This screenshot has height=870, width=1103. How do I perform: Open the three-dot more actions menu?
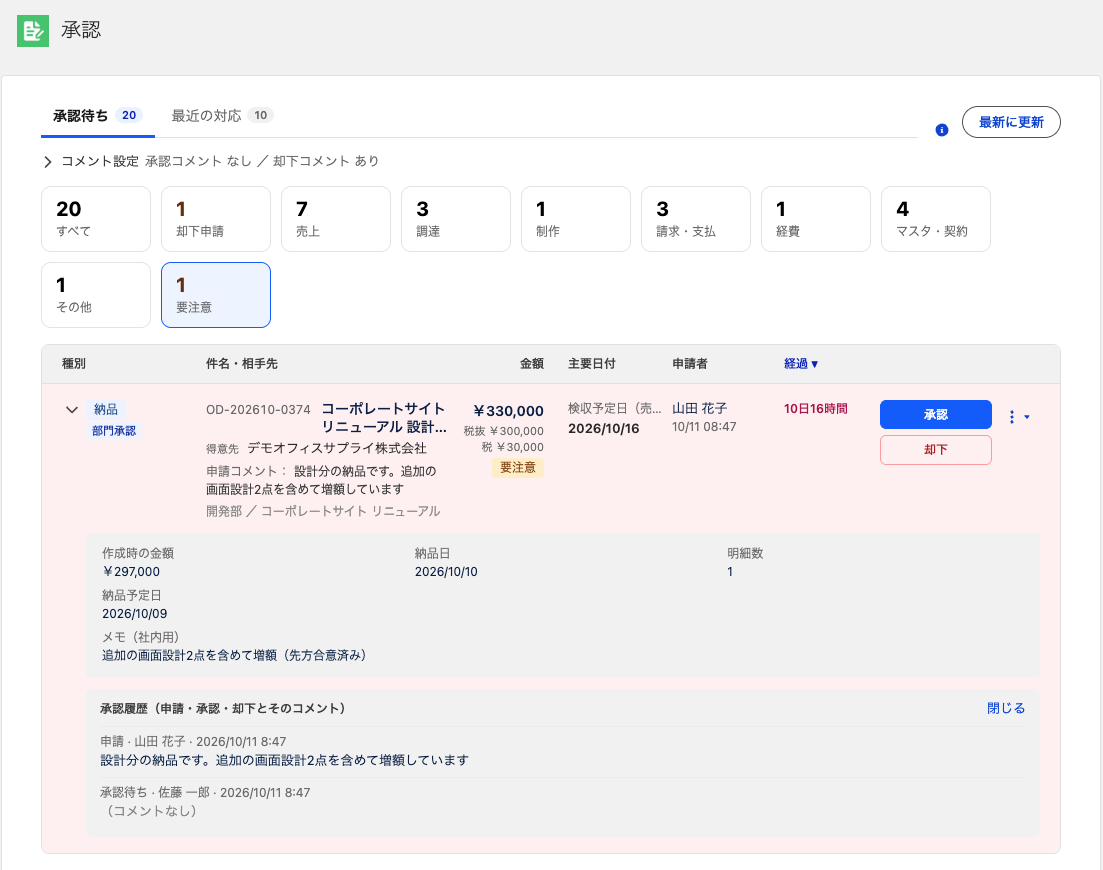pos(1012,417)
